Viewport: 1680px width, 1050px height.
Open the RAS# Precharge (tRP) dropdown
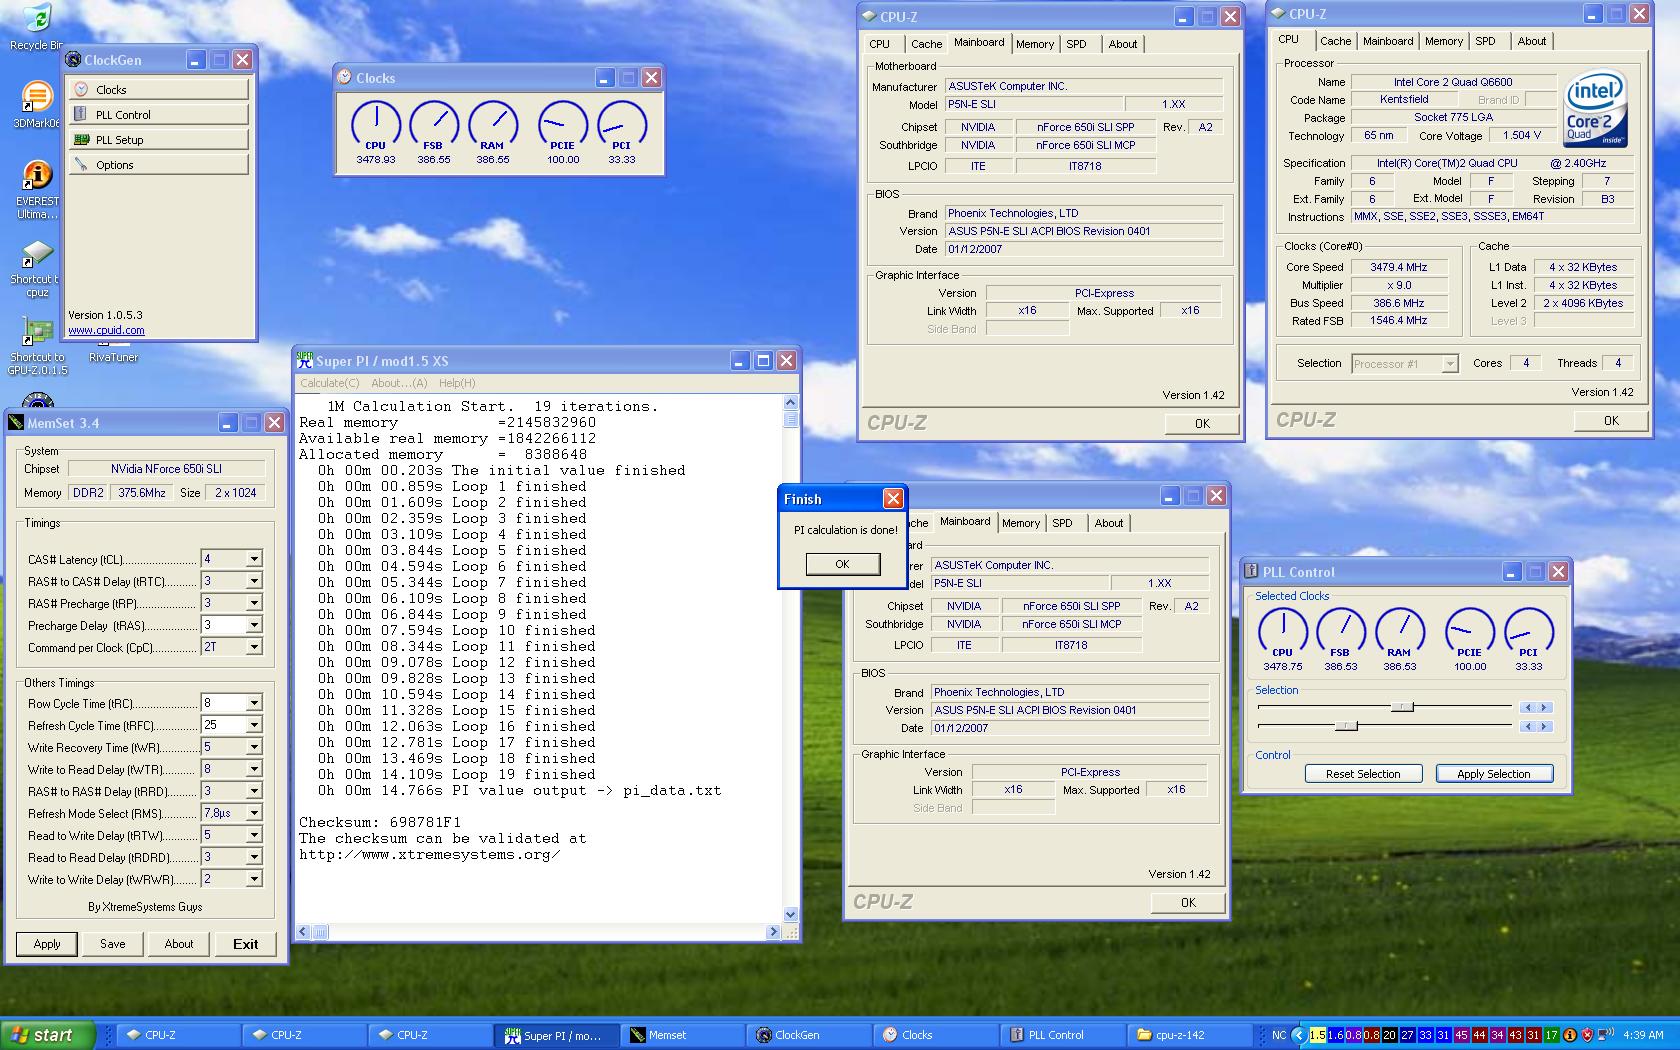[x=254, y=603]
